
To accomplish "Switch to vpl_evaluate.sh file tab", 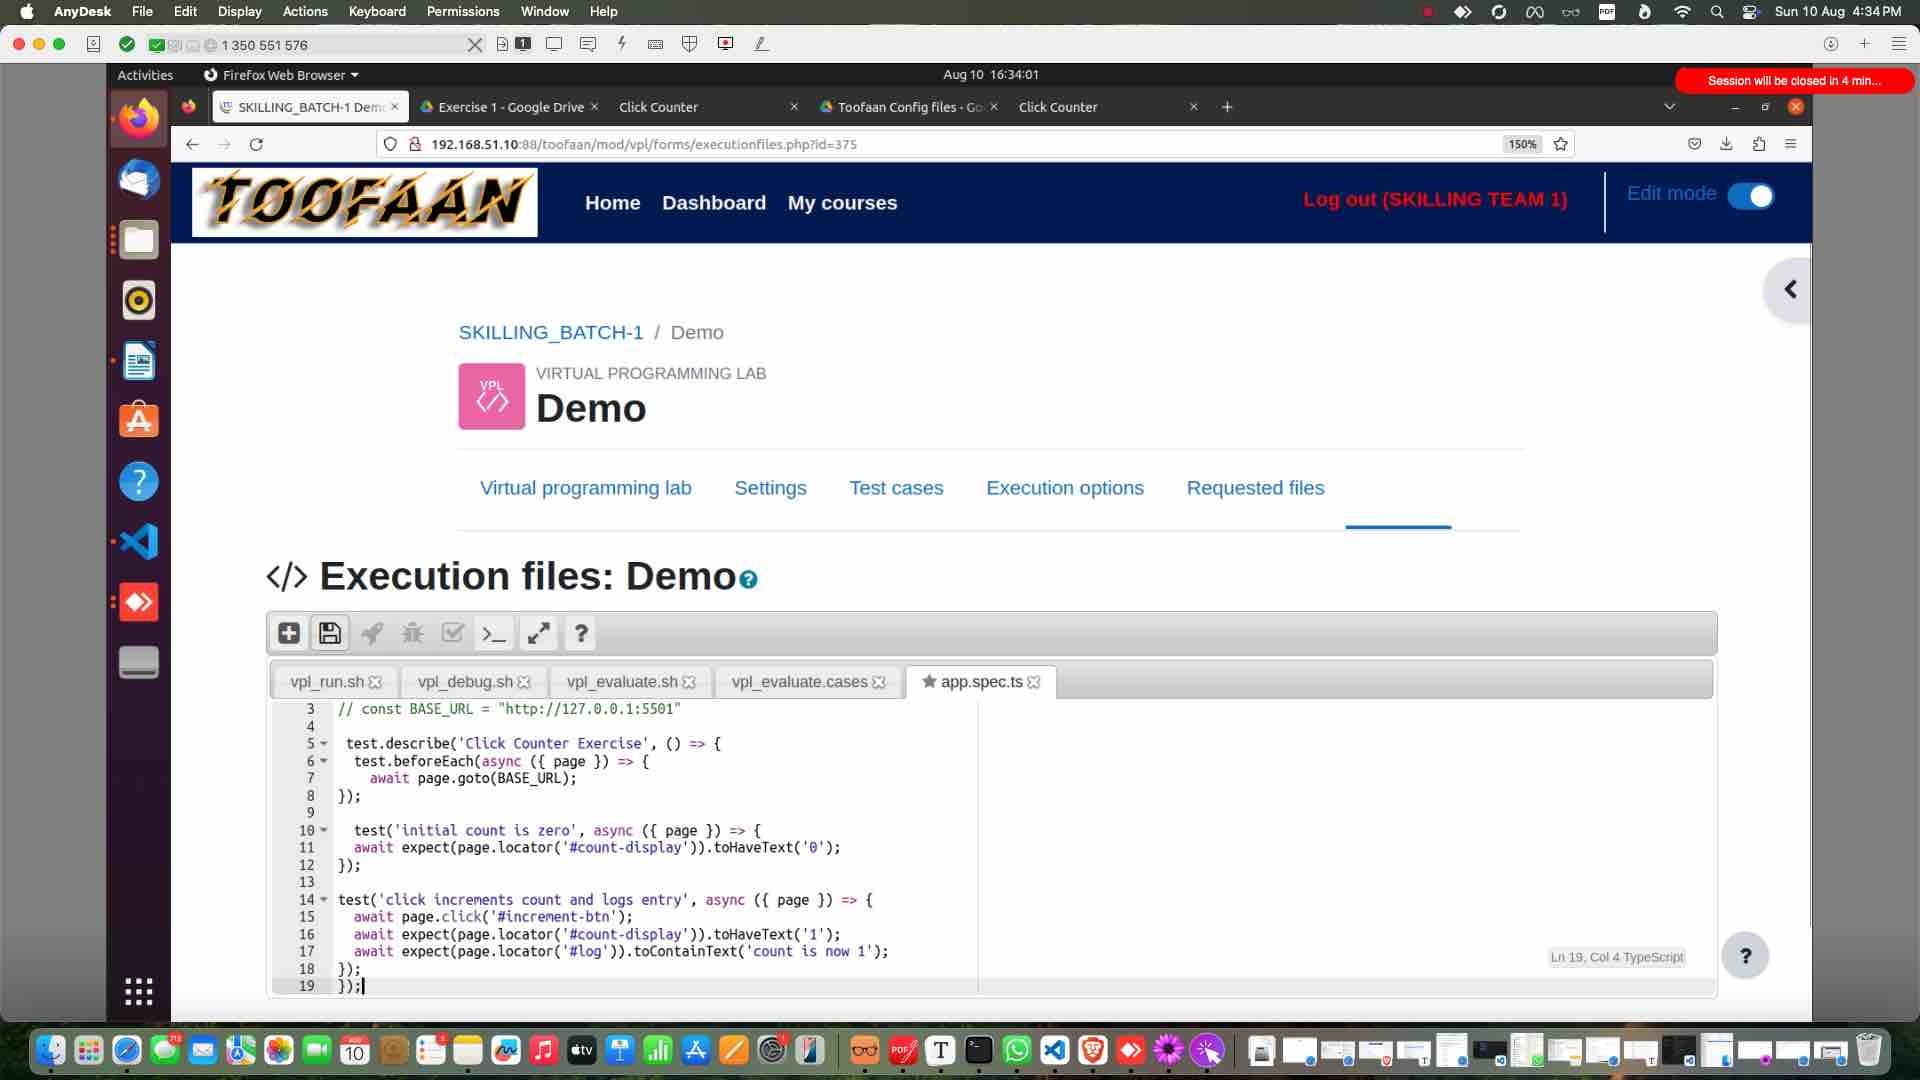I will tap(621, 682).
